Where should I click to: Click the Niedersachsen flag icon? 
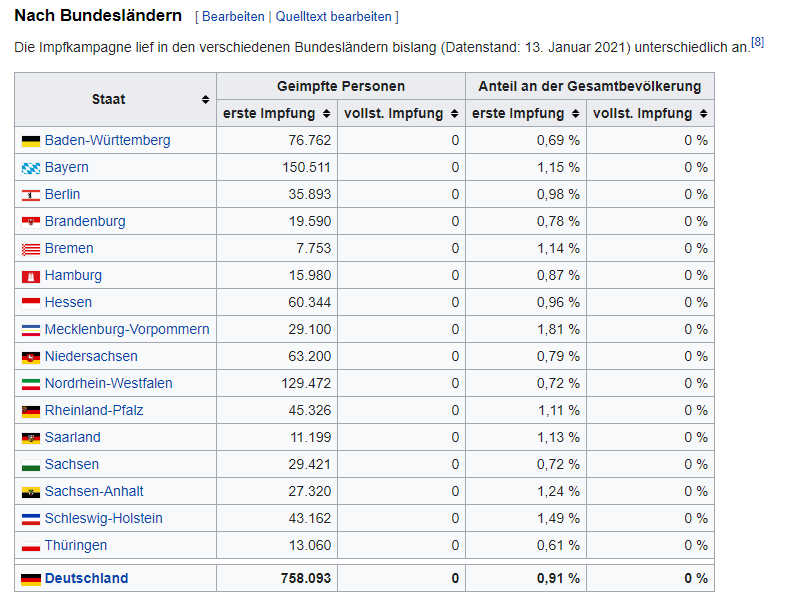click(30, 357)
